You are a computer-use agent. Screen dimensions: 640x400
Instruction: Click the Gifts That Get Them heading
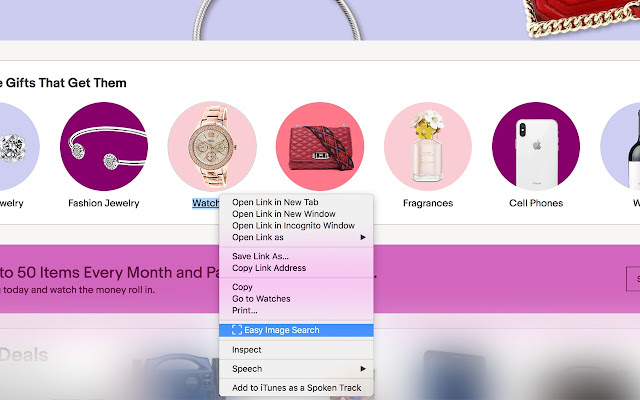(x=63, y=83)
